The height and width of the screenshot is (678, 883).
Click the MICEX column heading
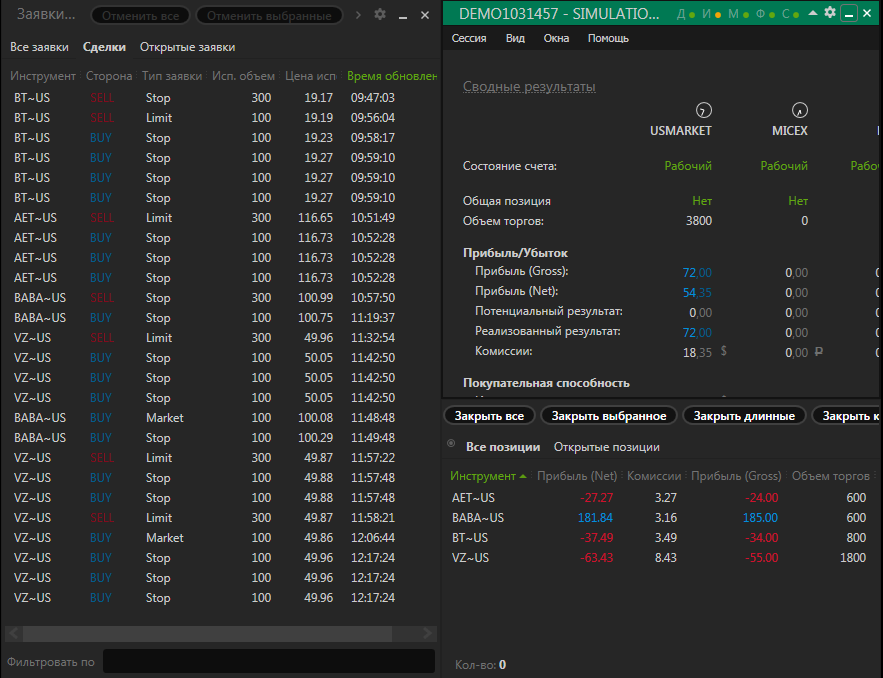790,131
